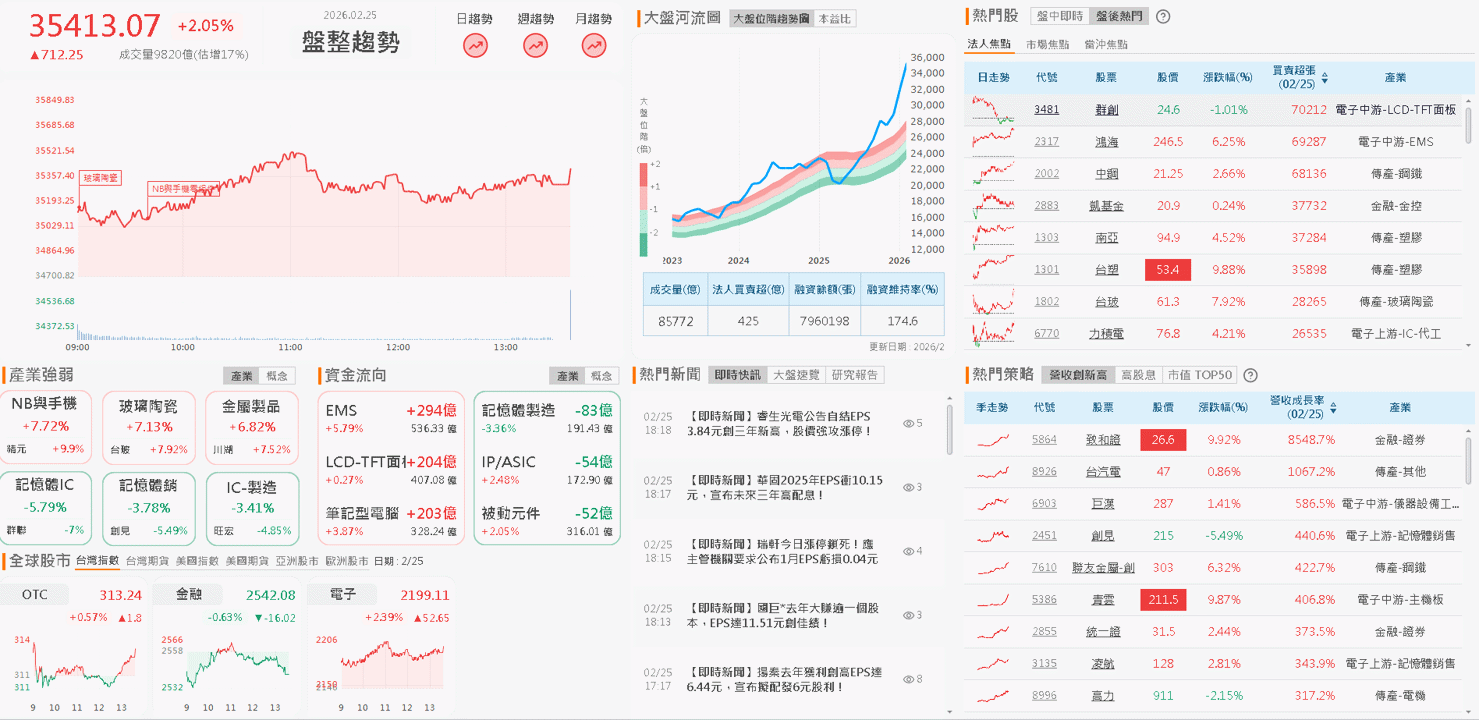
Task: Switch 資金流向 to 概念
Action: click(602, 376)
